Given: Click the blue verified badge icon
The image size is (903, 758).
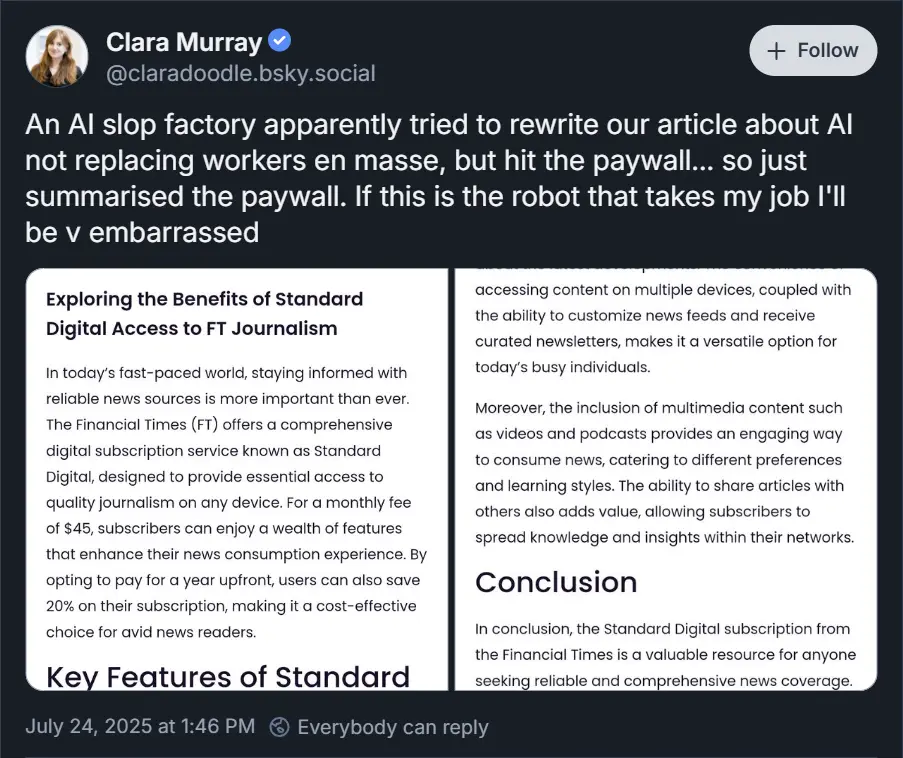Looking at the screenshot, I should click(x=281, y=42).
